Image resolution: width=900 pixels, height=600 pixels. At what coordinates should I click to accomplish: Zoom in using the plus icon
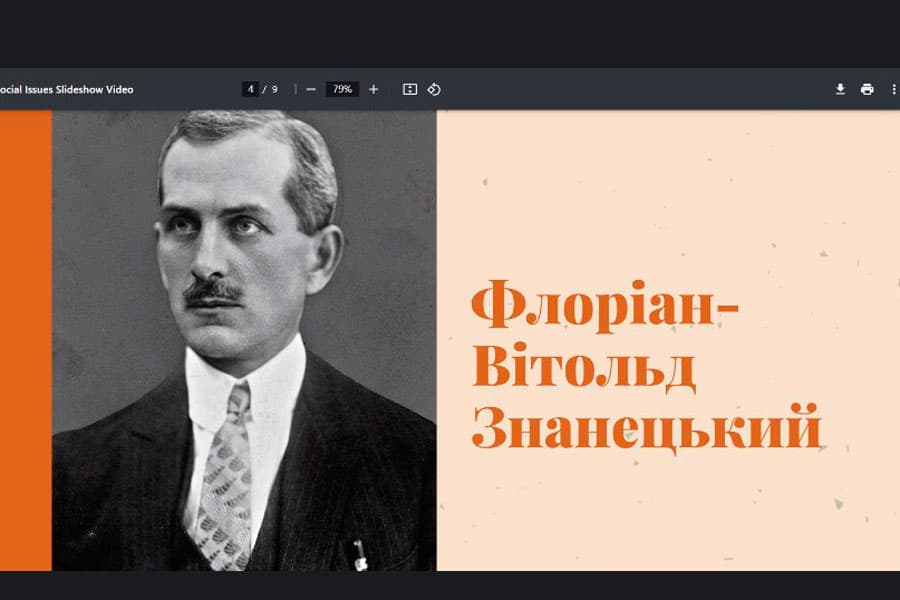tap(373, 88)
